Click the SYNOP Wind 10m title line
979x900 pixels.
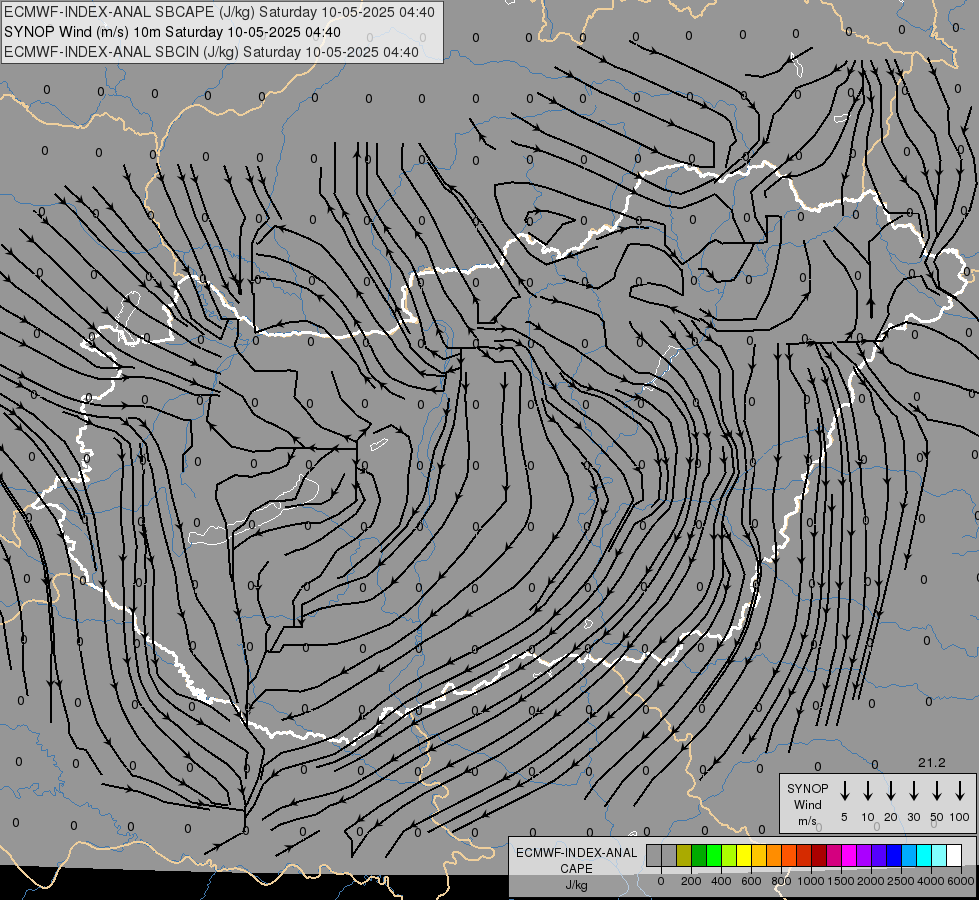[172, 32]
